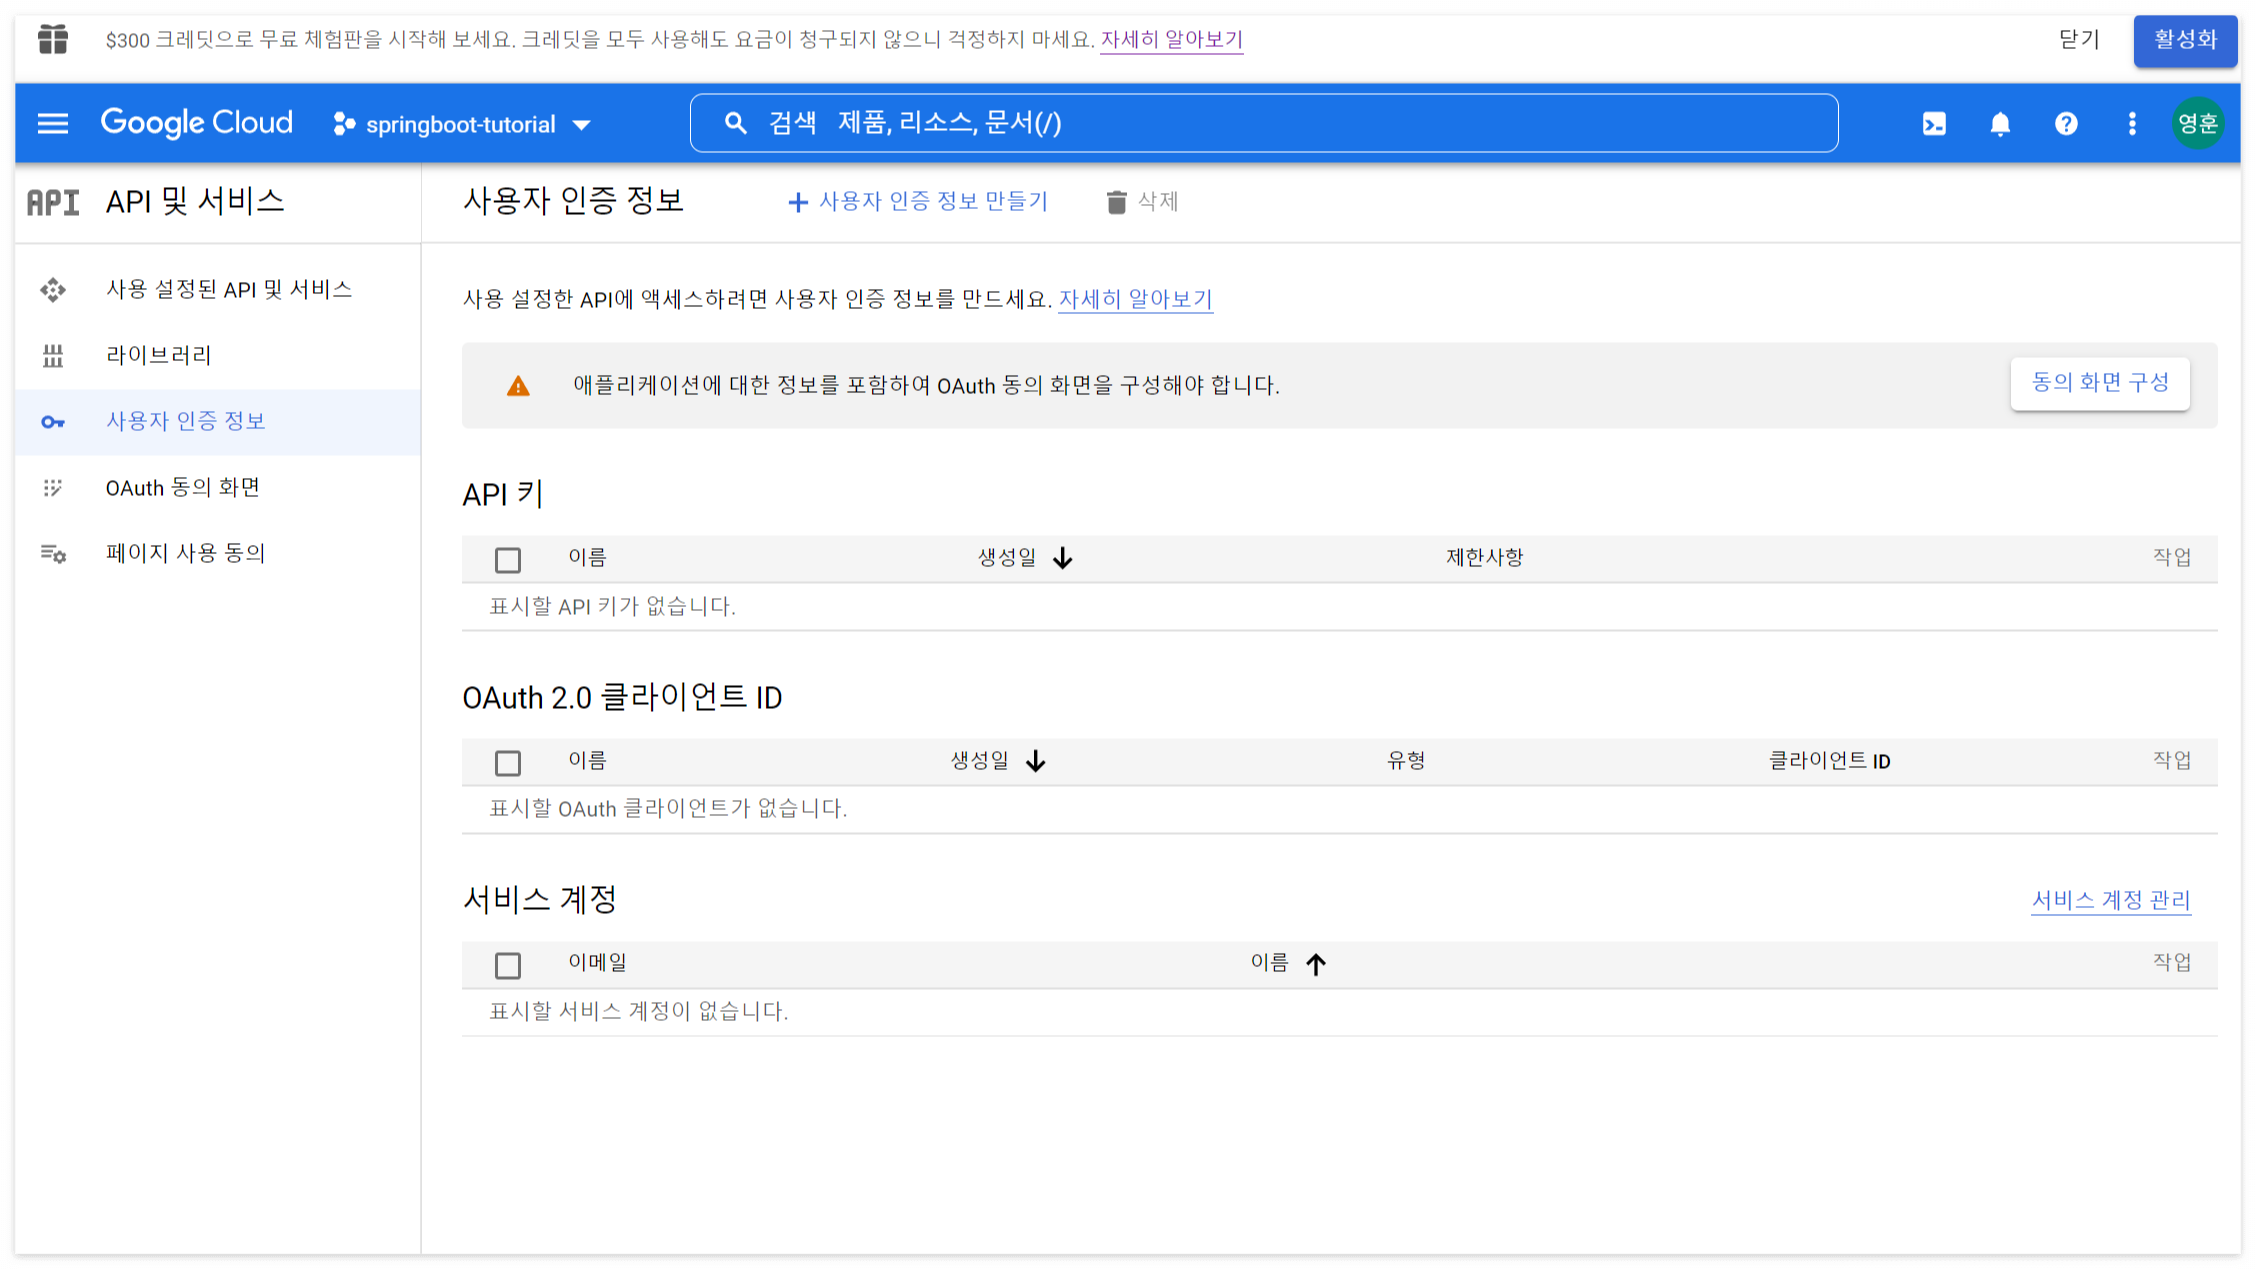Viewport: 2256px width, 1269px height.
Task: Open the three-dot settings menu
Action: click(x=2132, y=123)
